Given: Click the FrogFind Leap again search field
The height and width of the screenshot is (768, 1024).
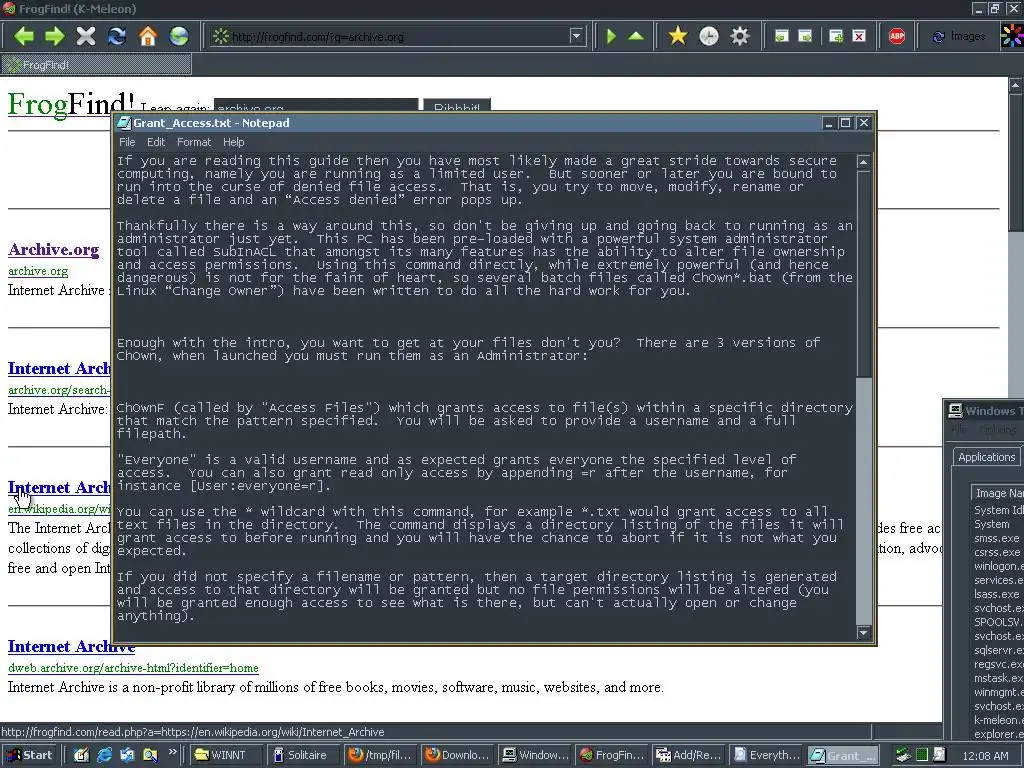Looking at the screenshot, I should tap(316, 105).
